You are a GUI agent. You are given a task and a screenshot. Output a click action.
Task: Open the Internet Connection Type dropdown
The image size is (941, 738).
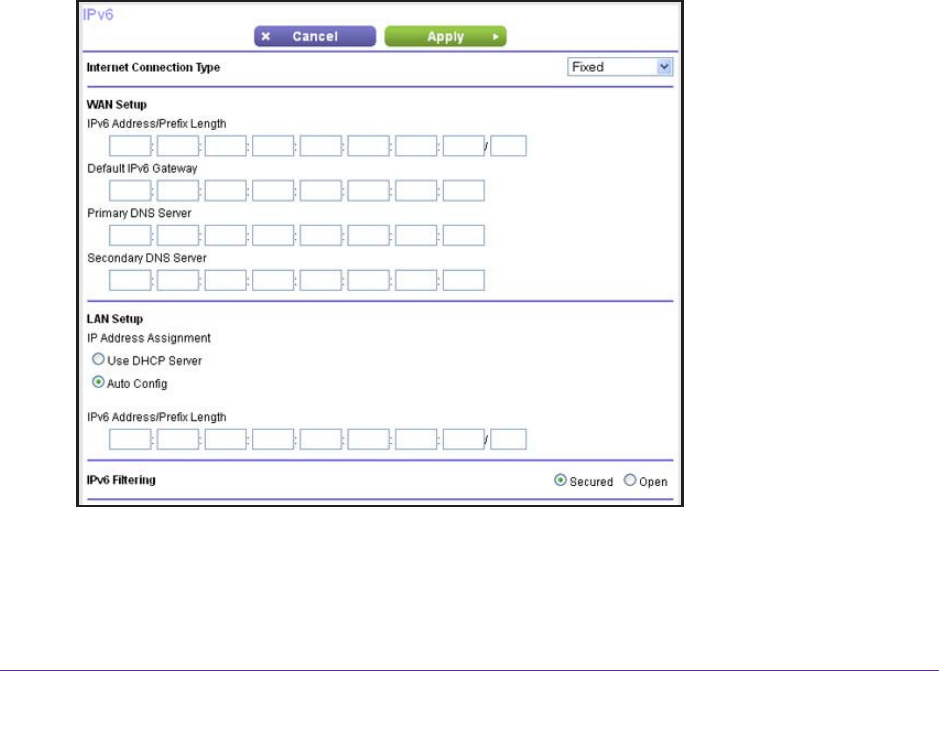620,67
